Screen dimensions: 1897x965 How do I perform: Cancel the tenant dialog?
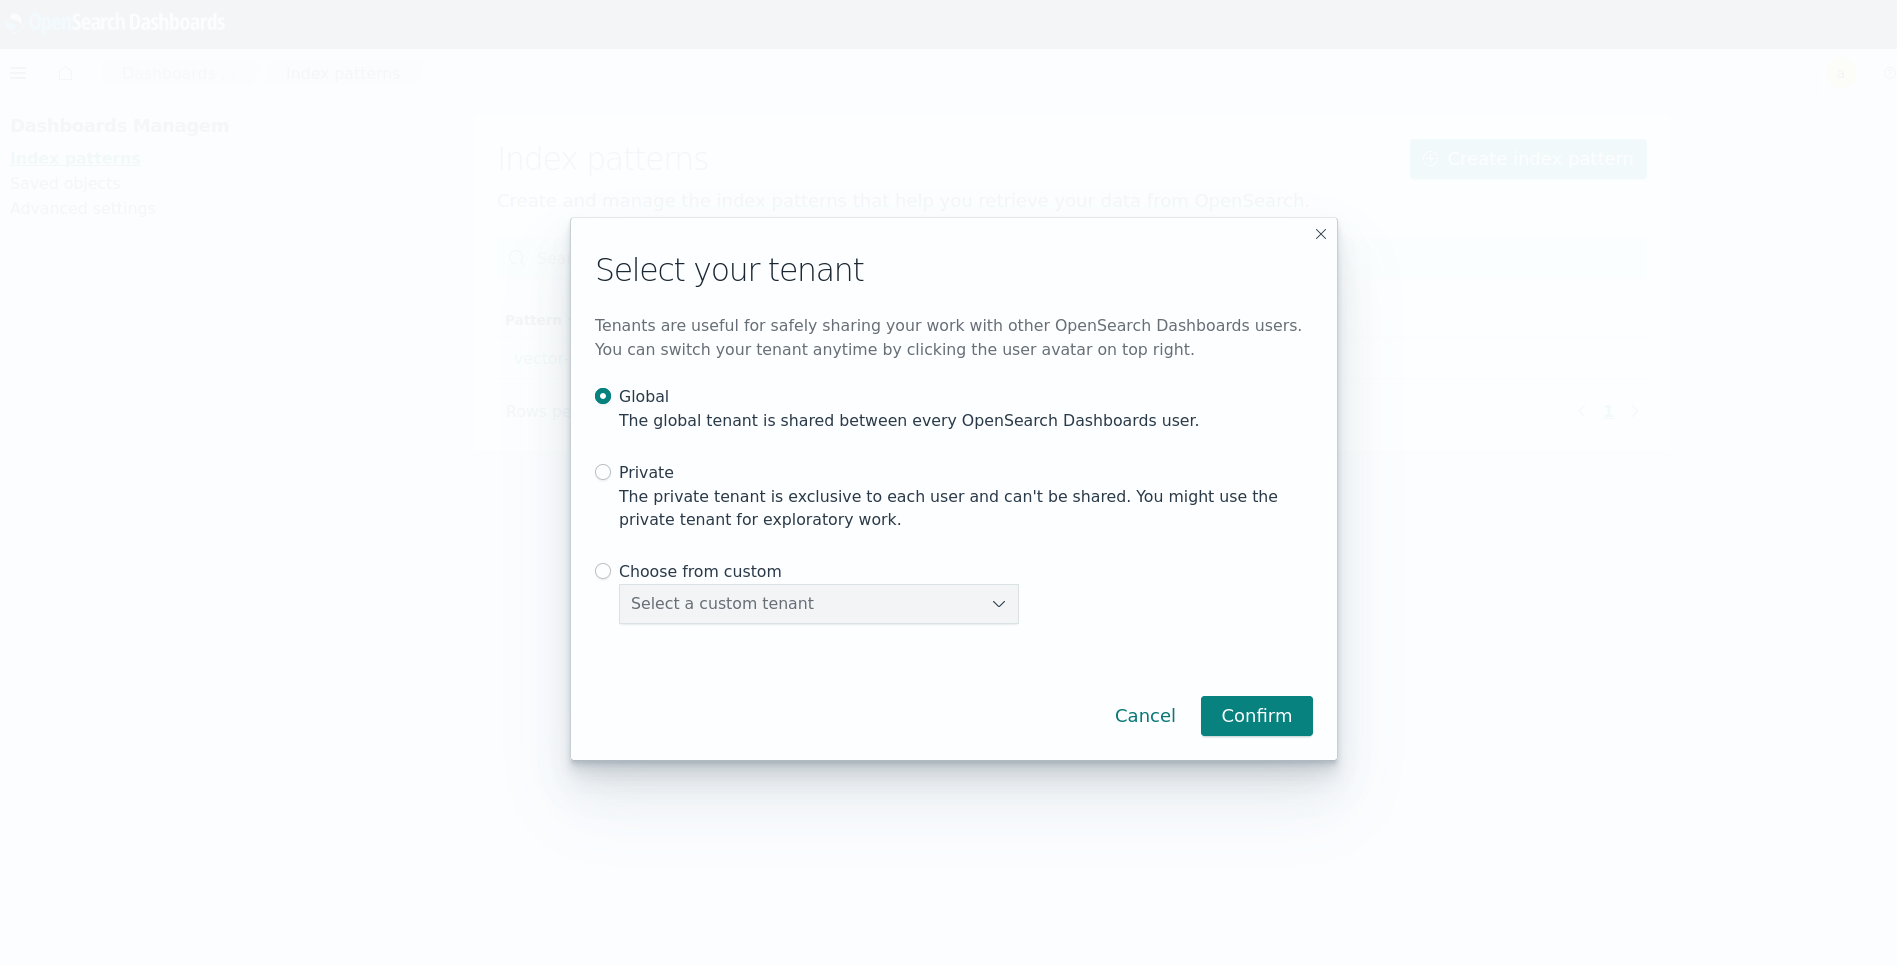click(1145, 716)
